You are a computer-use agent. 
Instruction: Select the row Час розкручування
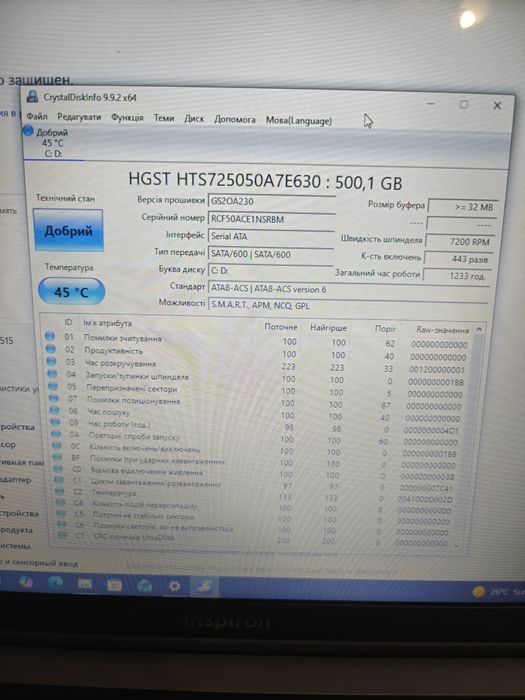click(258, 366)
